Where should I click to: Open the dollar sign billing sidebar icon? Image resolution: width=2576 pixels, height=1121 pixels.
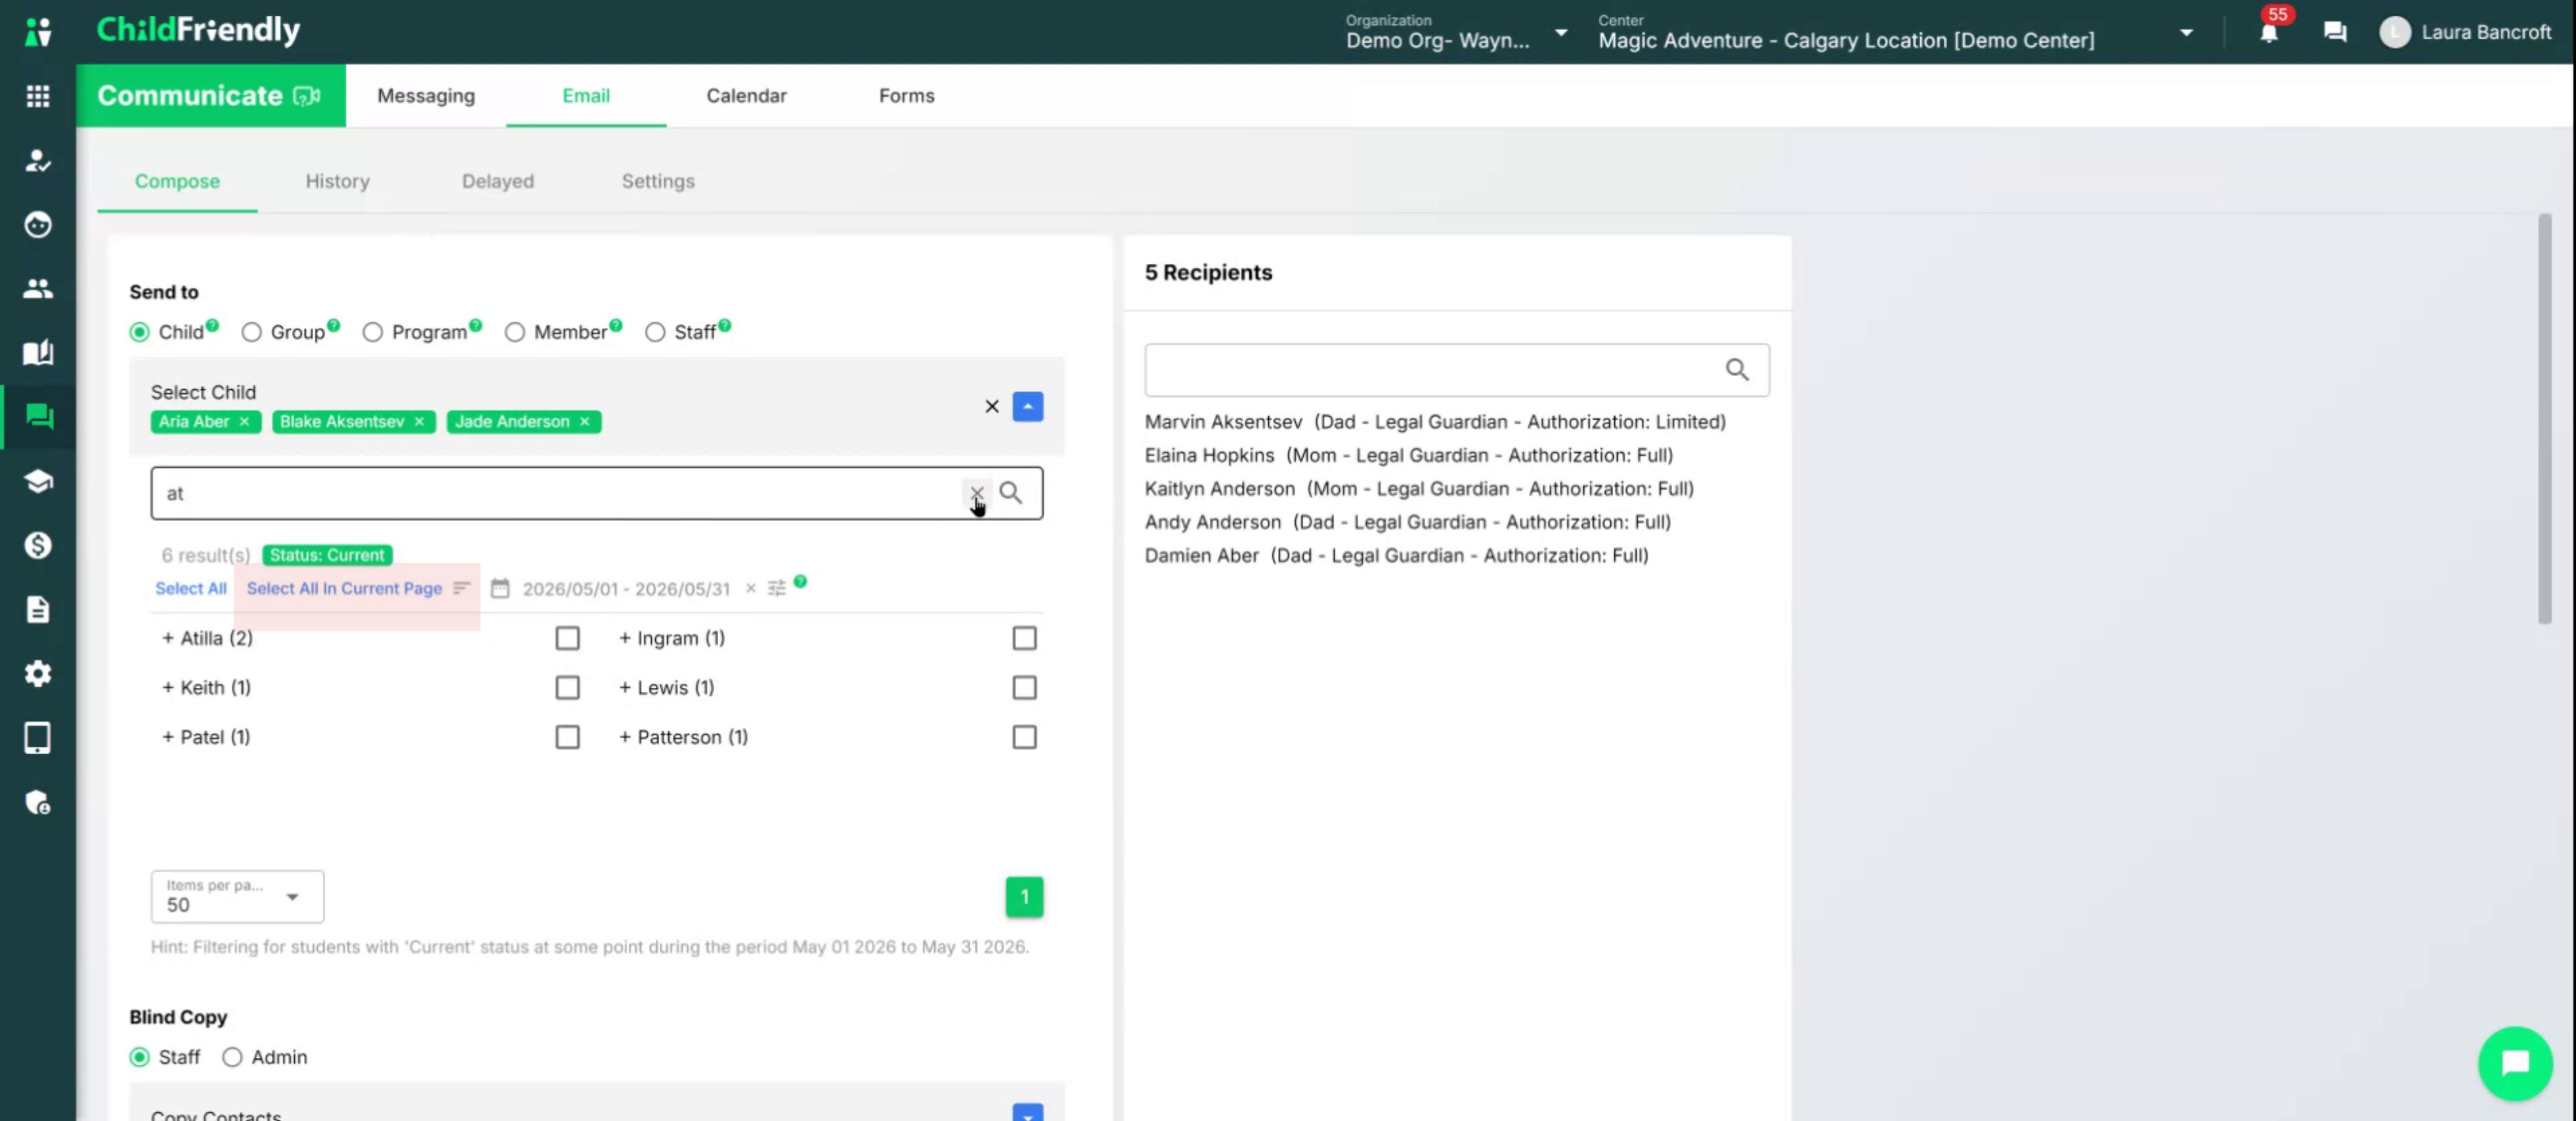(38, 545)
